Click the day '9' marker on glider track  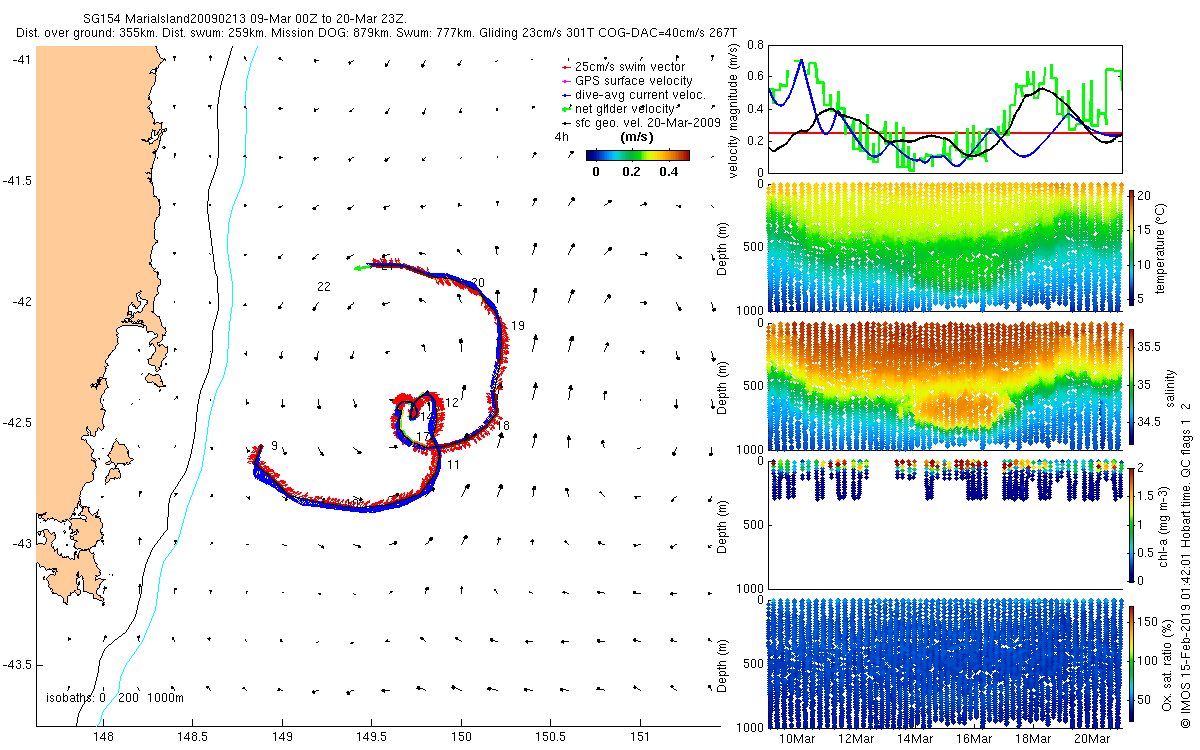point(274,446)
